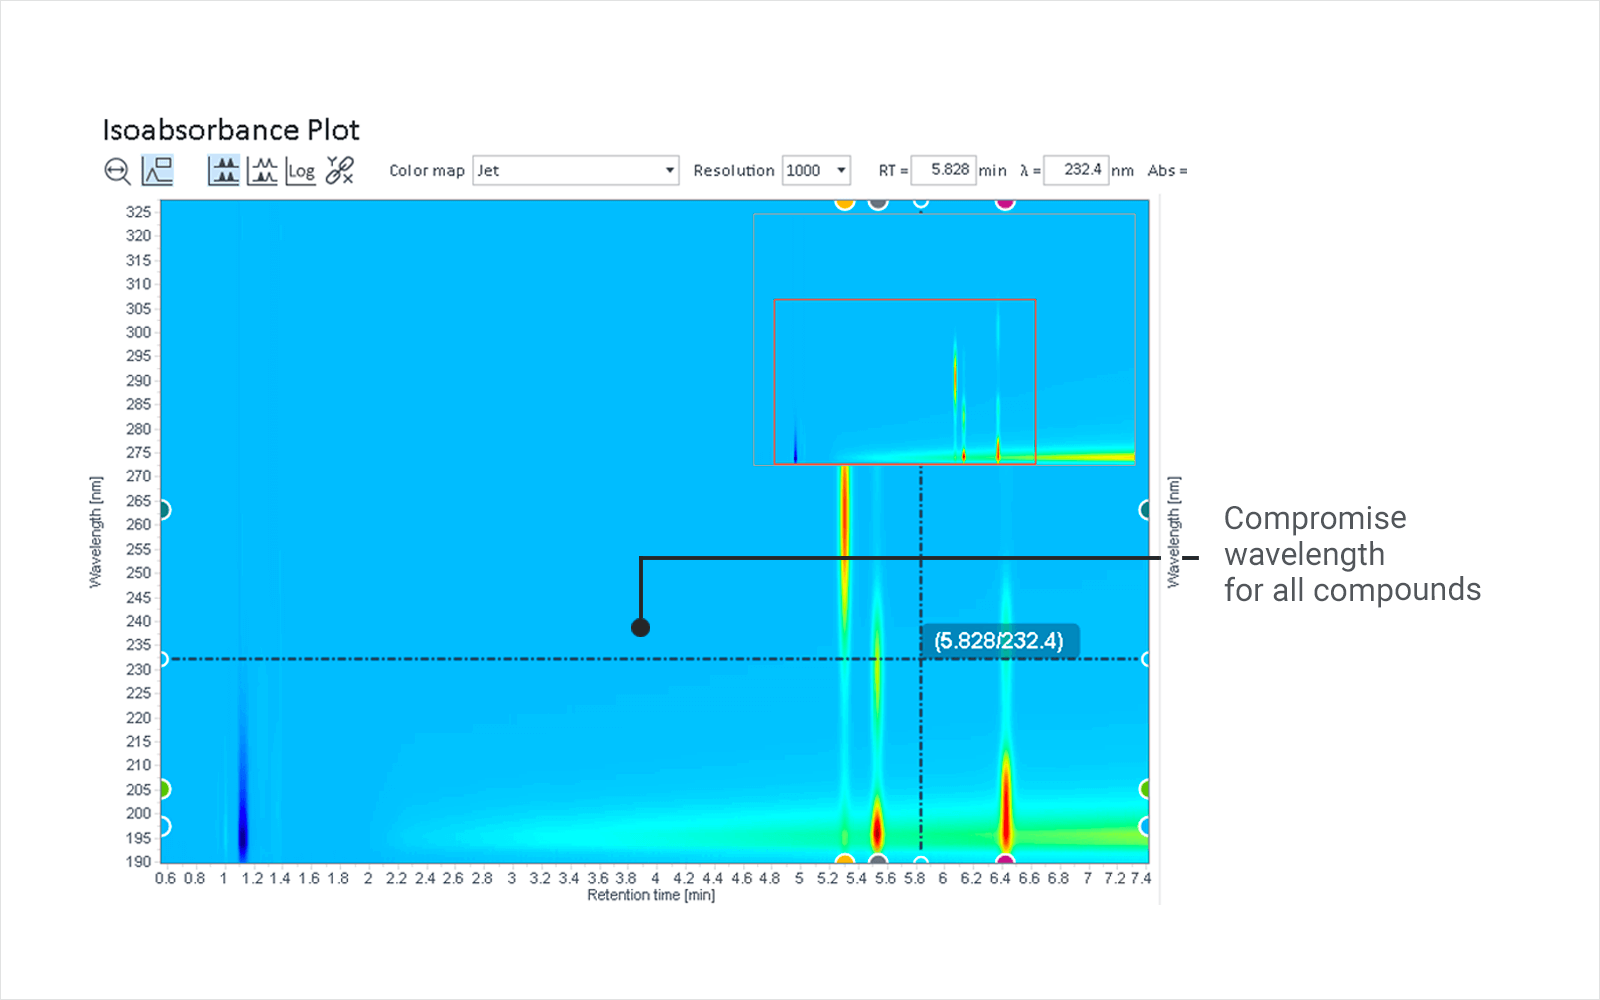Select the dark teal marker on left edge

(163, 510)
